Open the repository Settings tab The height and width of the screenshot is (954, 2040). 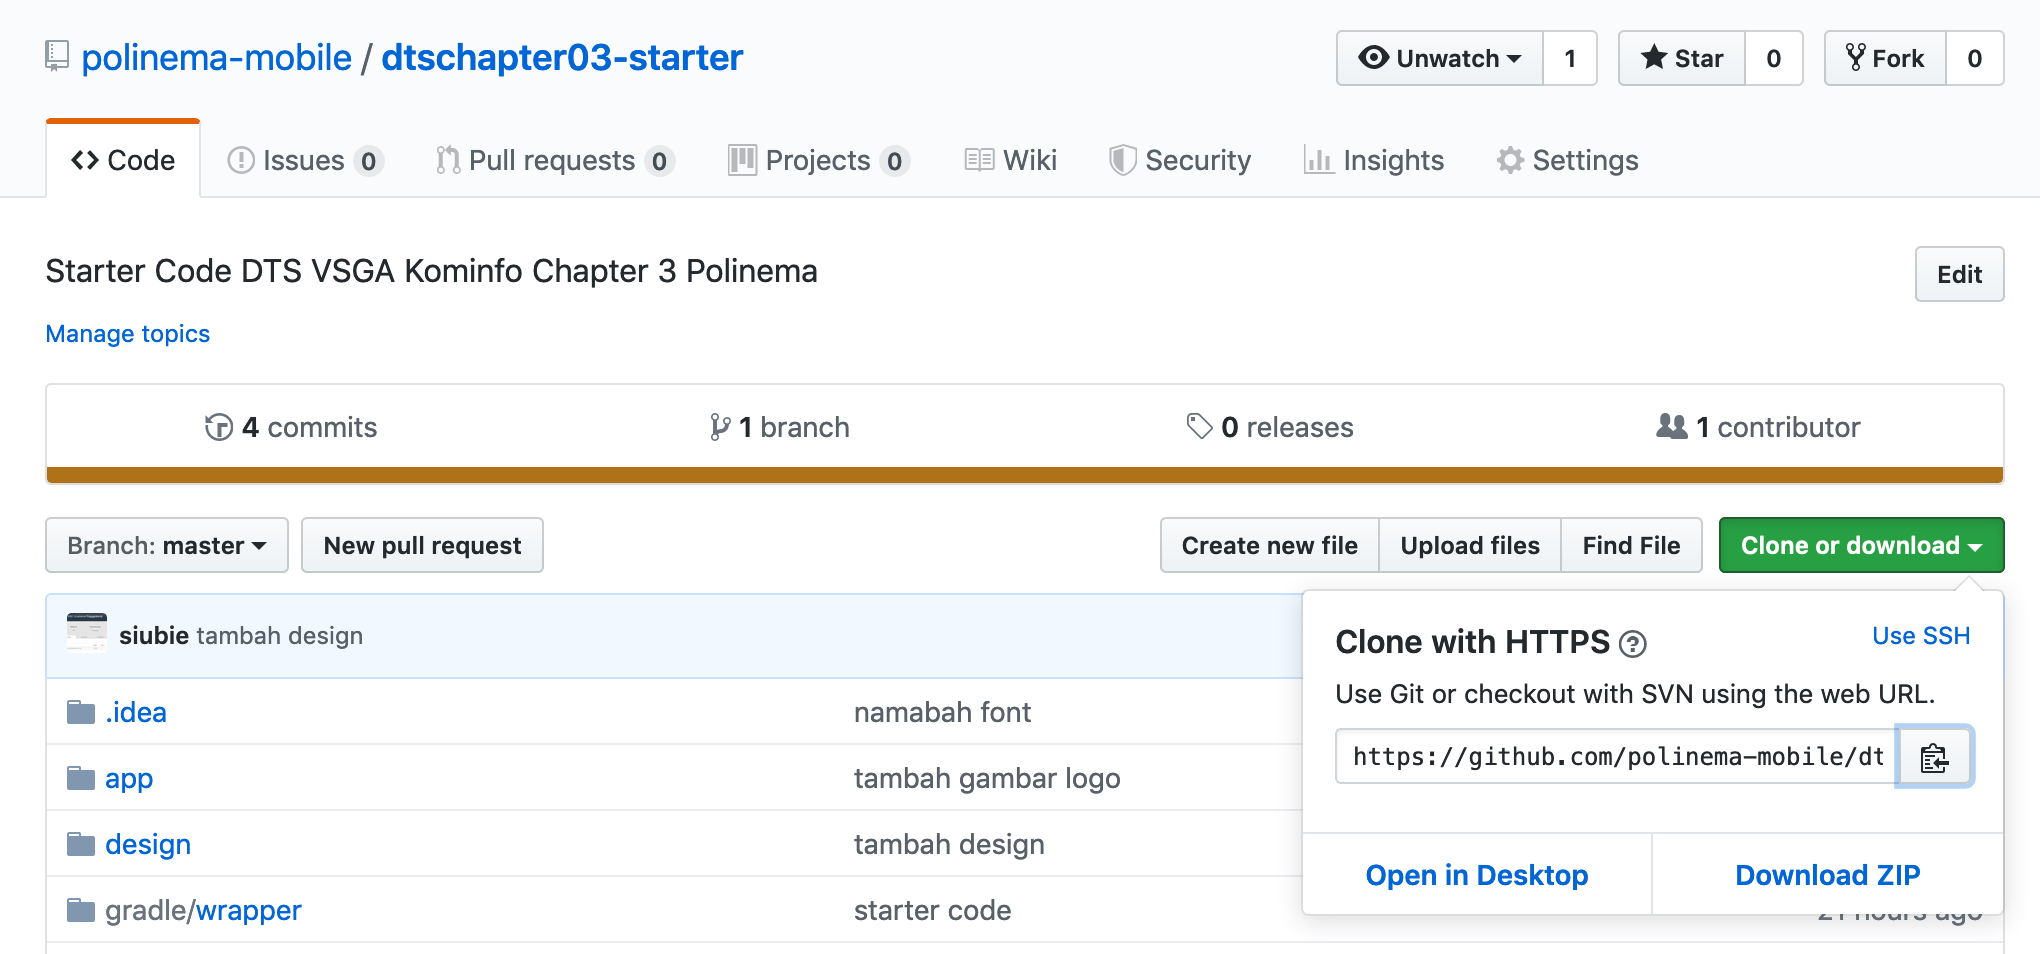pos(1567,160)
